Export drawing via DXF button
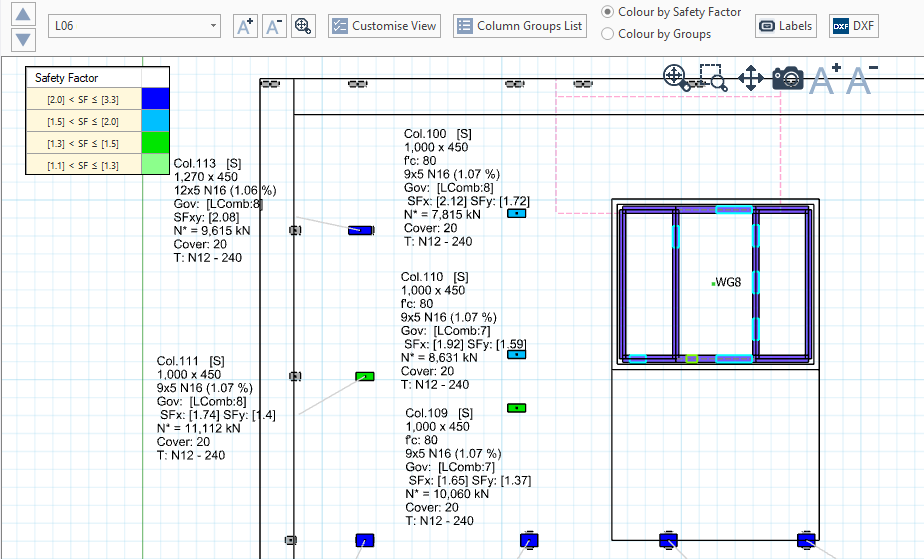Image resolution: width=924 pixels, height=559 pixels. [x=853, y=26]
